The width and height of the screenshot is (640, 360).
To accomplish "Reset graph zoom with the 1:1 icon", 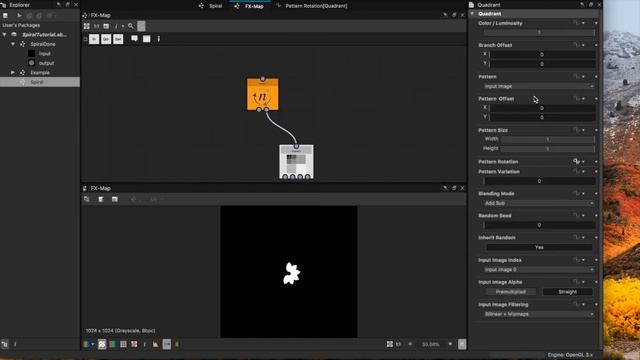I will [x=96, y=26].
